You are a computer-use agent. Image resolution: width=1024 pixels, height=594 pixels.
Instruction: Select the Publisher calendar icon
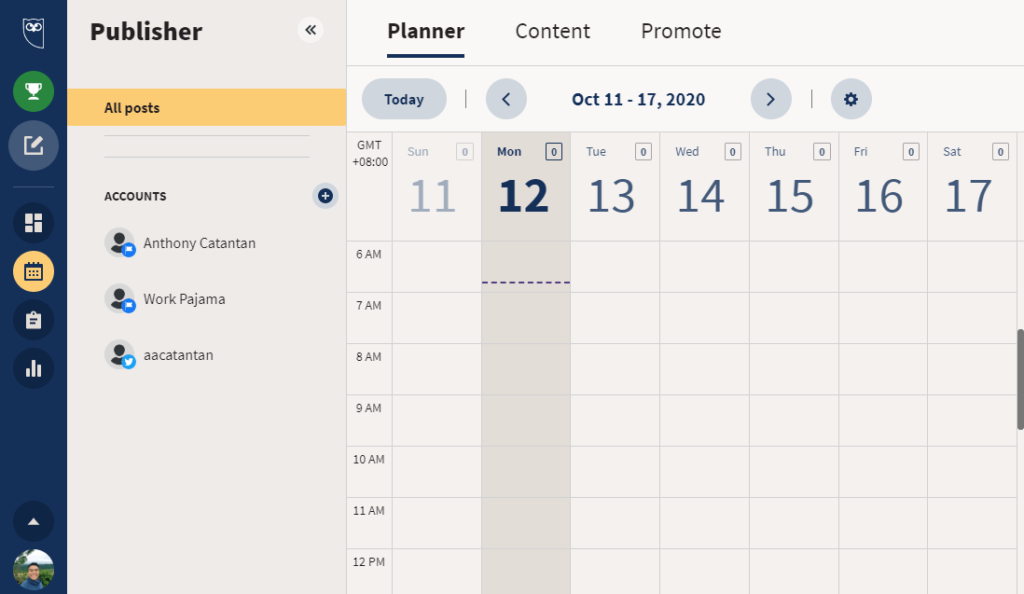tap(33, 272)
